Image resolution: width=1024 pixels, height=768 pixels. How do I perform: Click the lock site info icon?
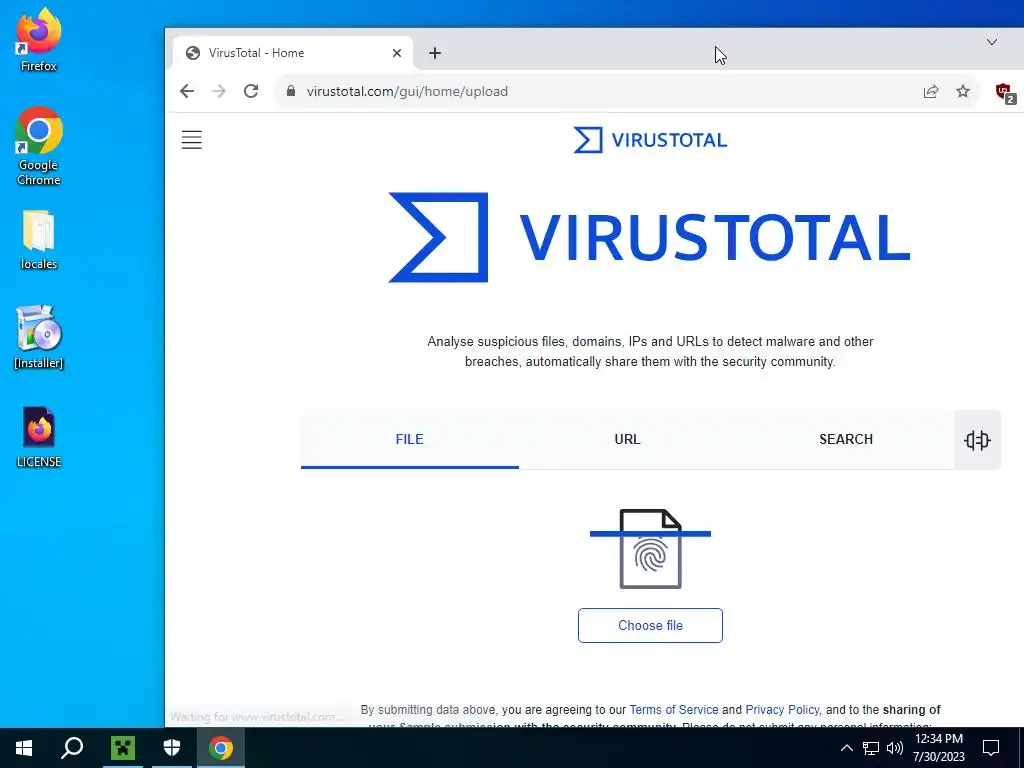(291, 91)
